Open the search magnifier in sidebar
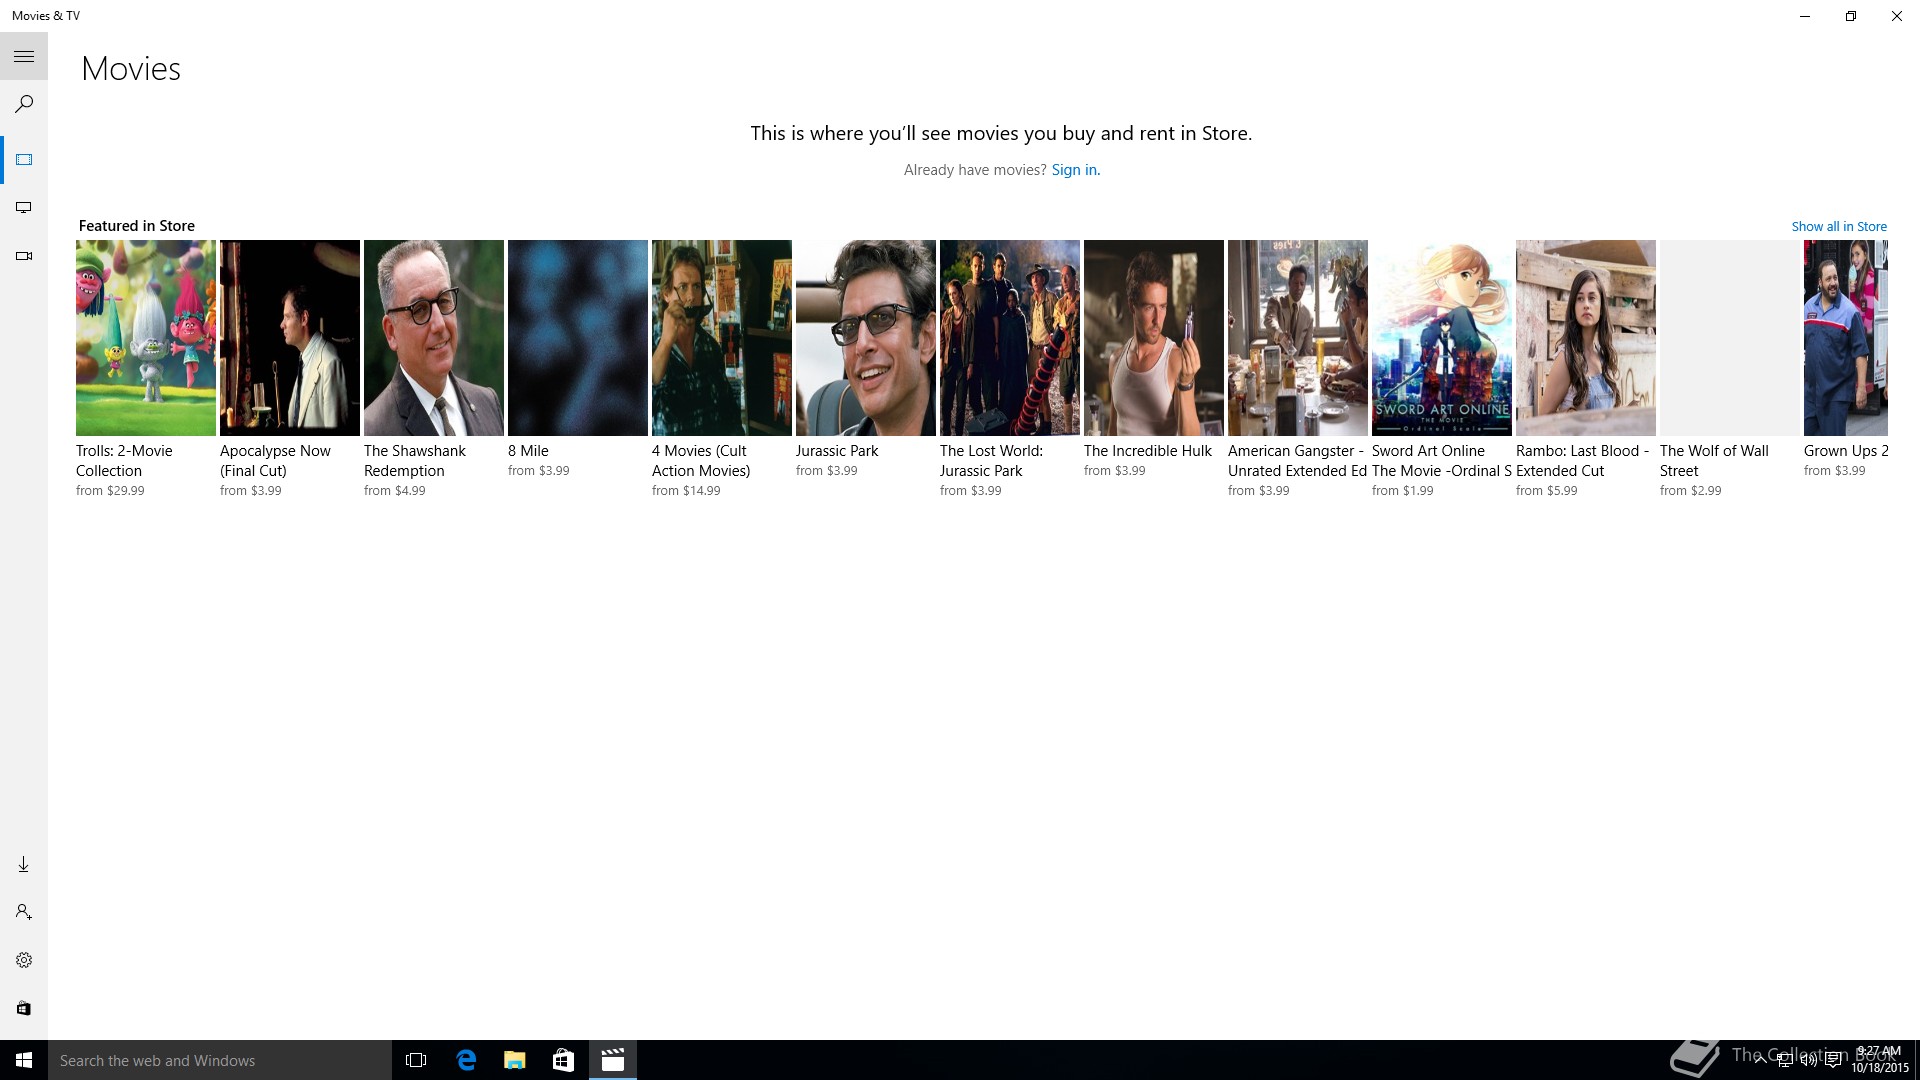Viewport: 1920px width, 1080px height. [x=24, y=104]
